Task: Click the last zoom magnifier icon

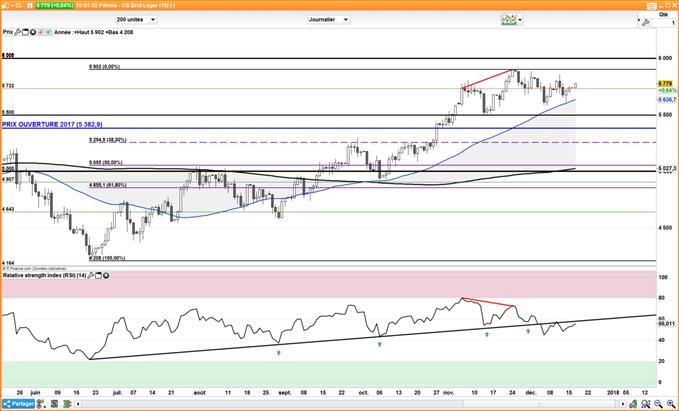Action: 671,404
